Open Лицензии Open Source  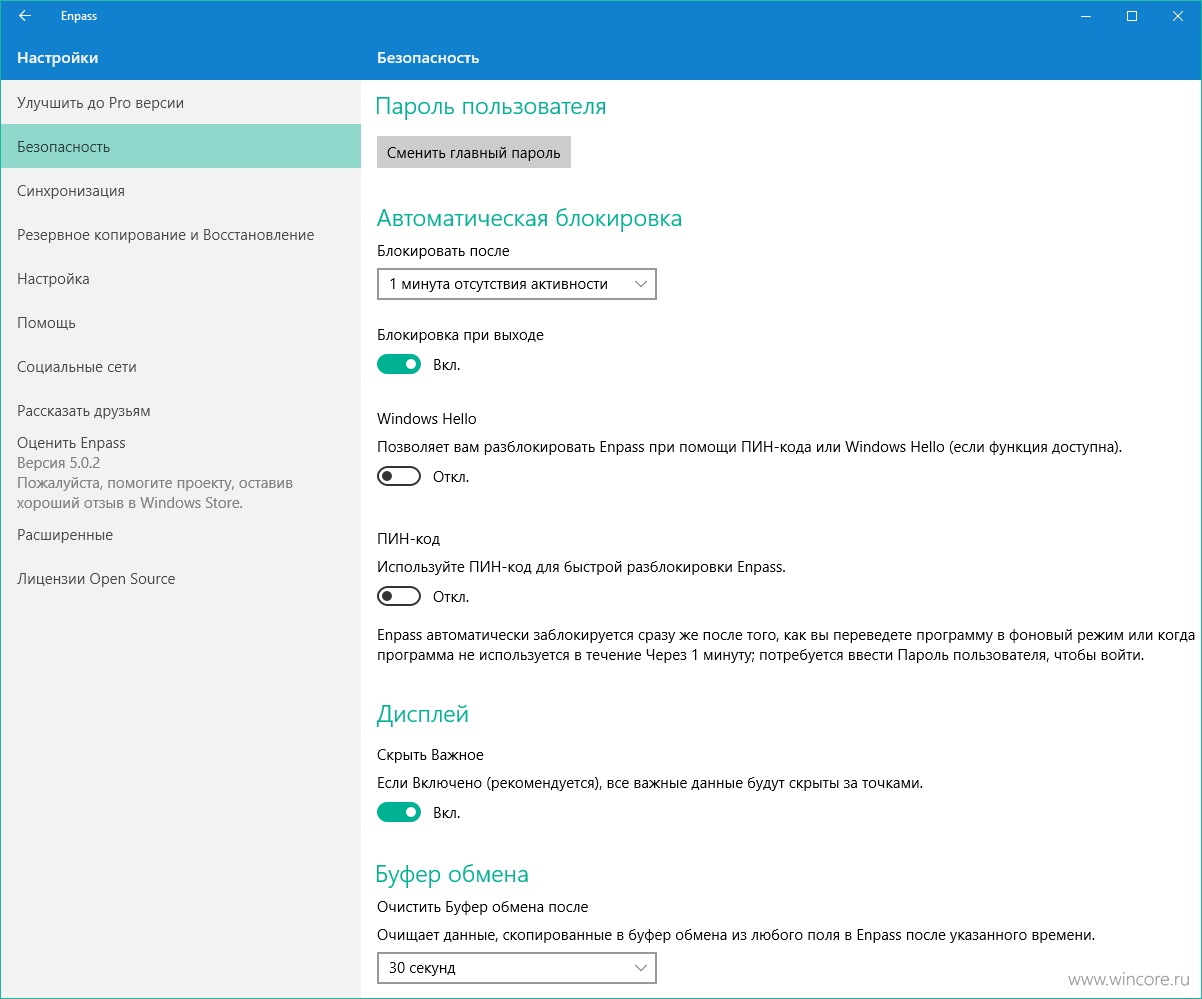pos(180,579)
